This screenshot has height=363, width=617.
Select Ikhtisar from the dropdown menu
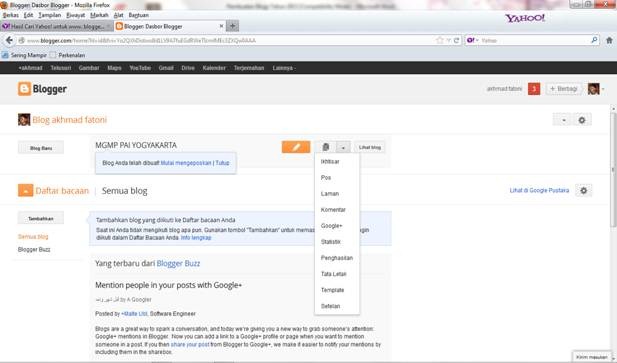[x=330, y=162]
